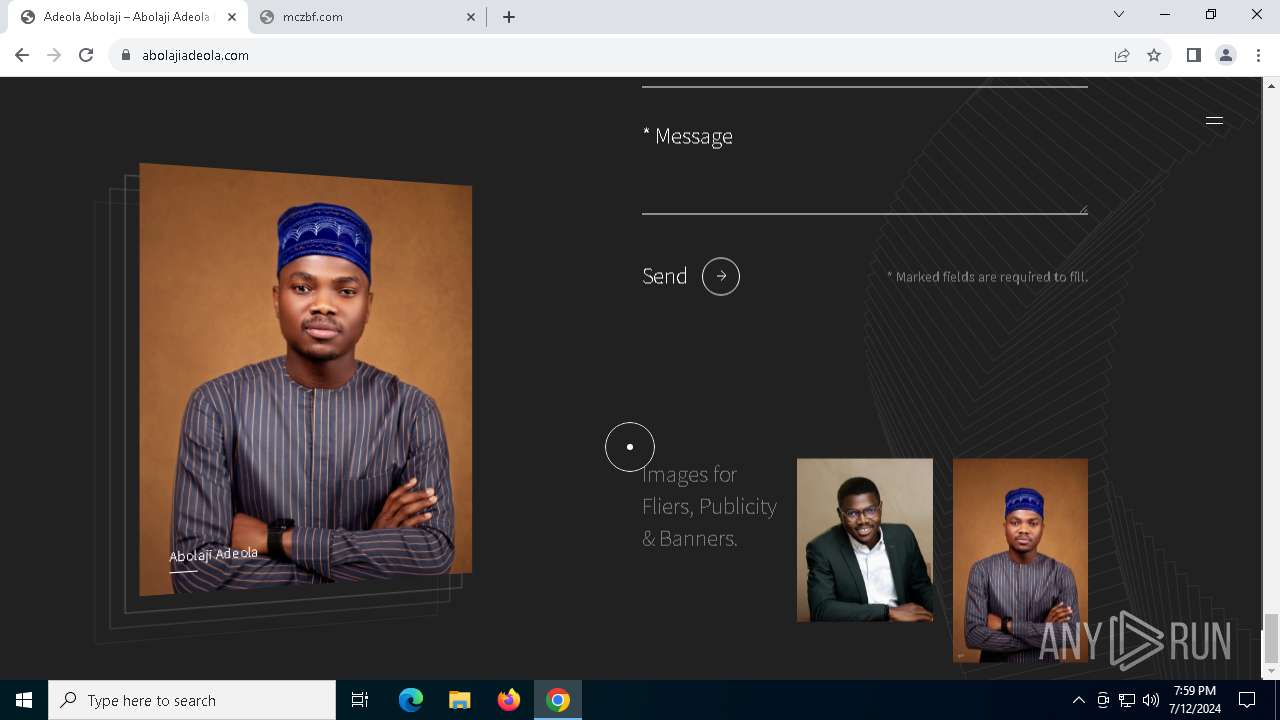Toggle the browser side panel icon
This screenshot has width=1280, height=720.
click(1193, 55)
